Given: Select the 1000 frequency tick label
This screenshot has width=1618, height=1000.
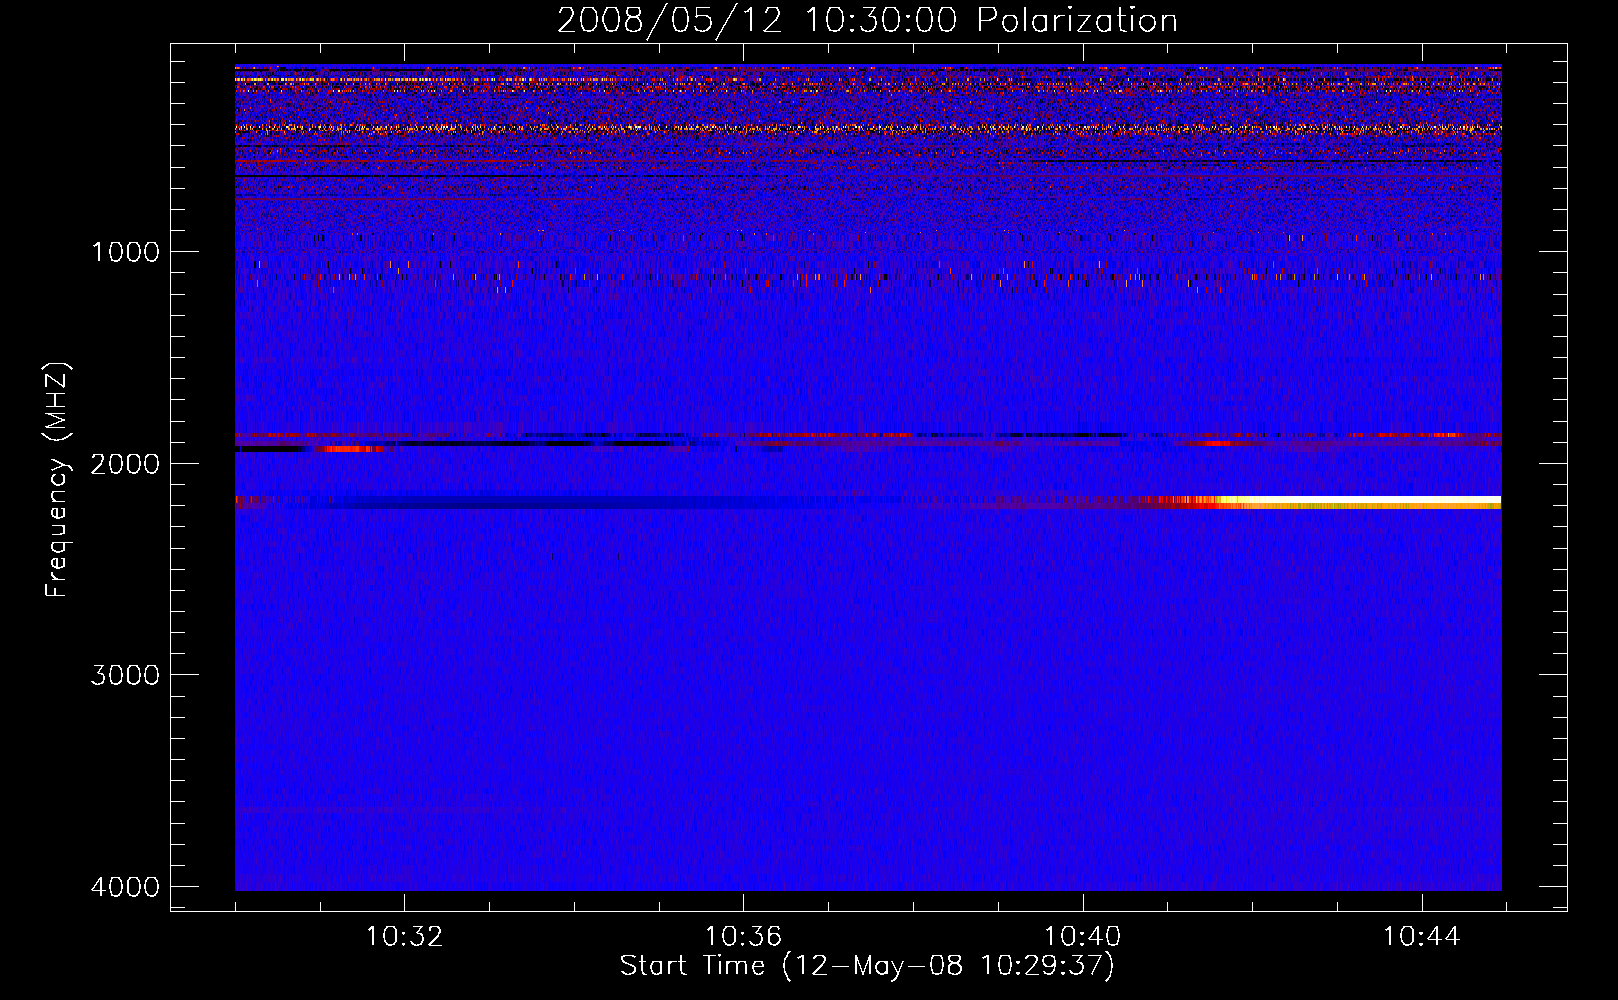Looking at the screenshot, I should coord(125,252).
